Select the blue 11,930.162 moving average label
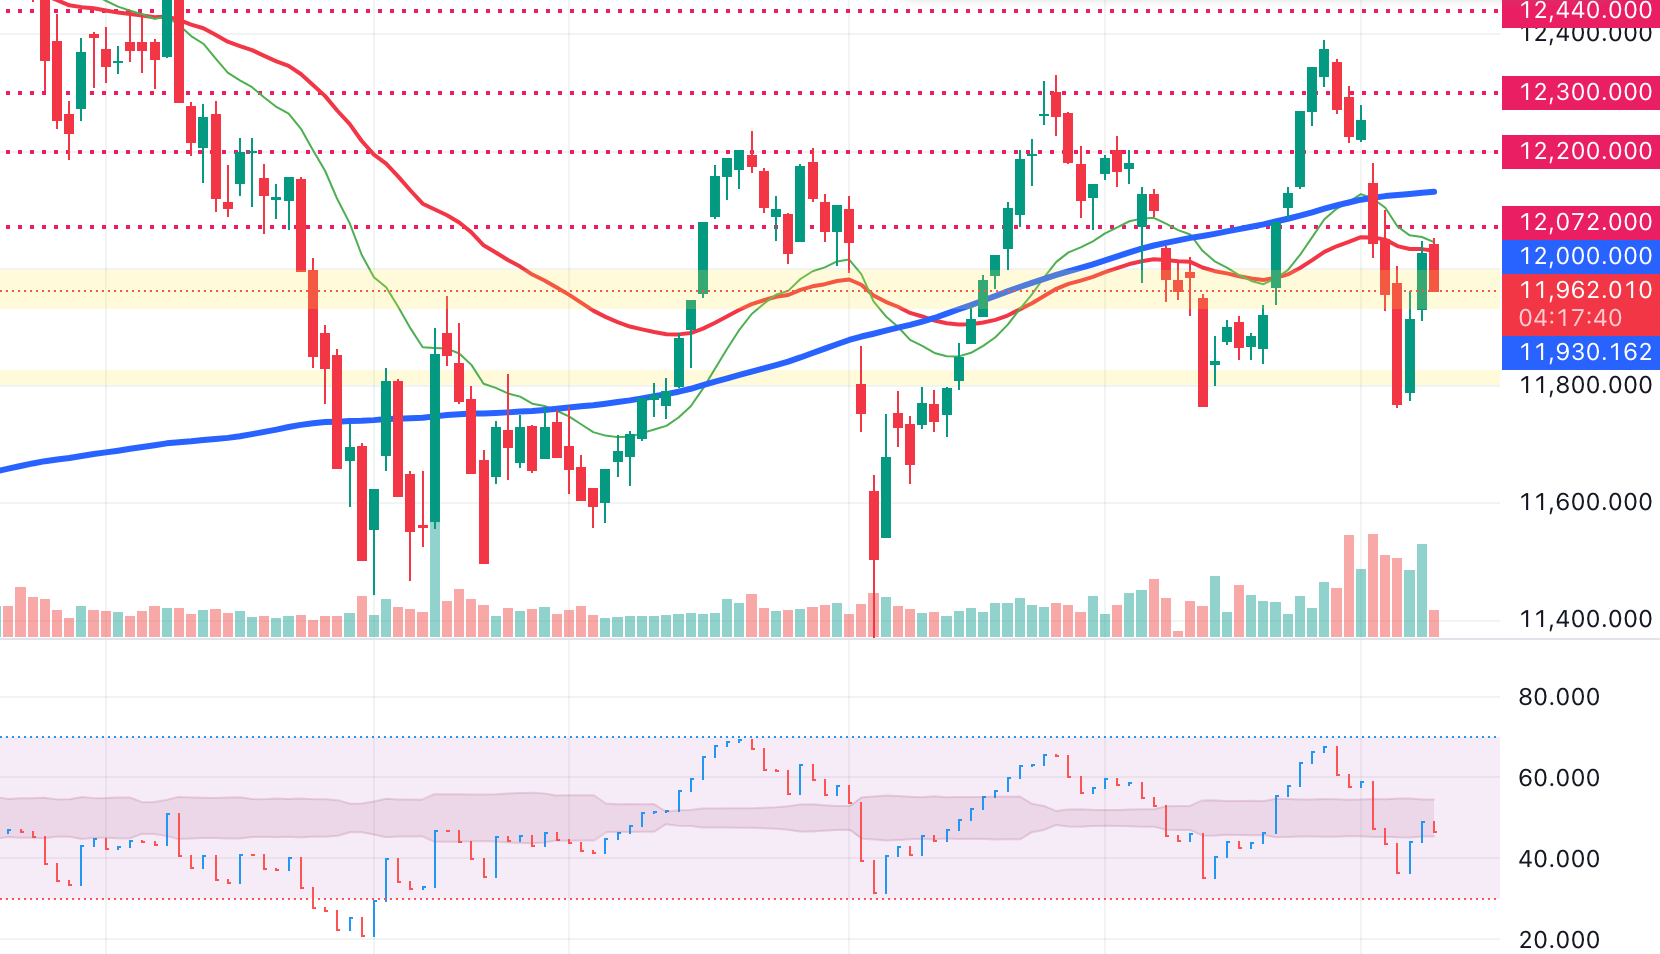Viewport: 1660px width, 954px height. coord(1584,352)
